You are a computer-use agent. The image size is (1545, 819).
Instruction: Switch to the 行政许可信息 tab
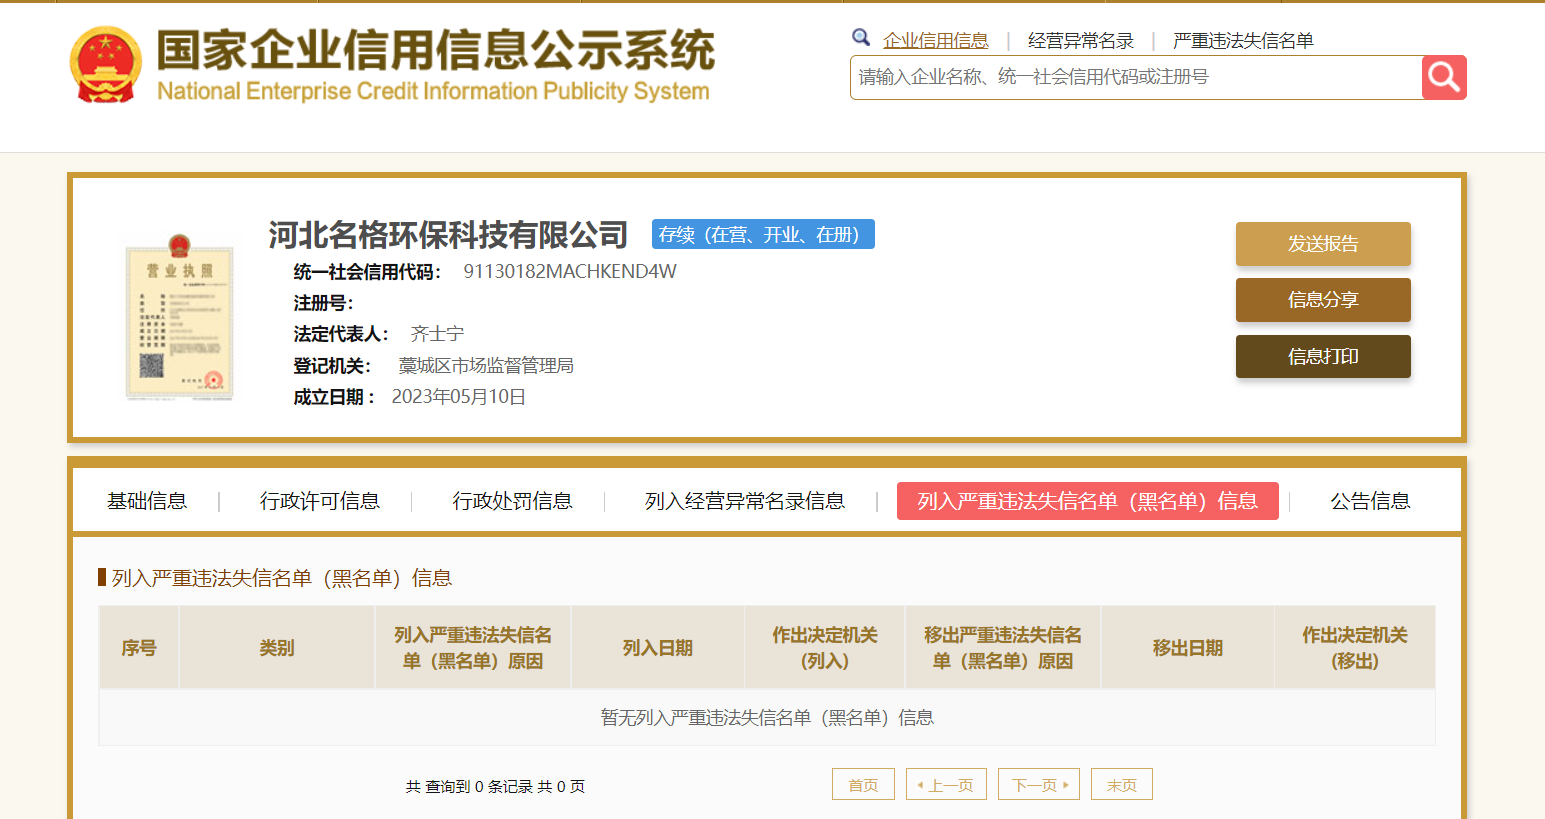(320, 501)
